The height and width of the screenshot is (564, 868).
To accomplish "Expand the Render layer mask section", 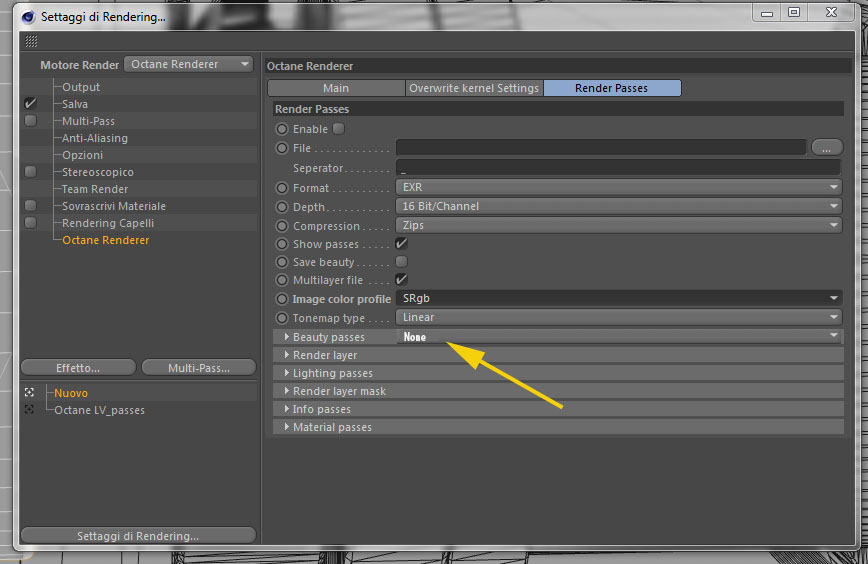I will point(287,391).
